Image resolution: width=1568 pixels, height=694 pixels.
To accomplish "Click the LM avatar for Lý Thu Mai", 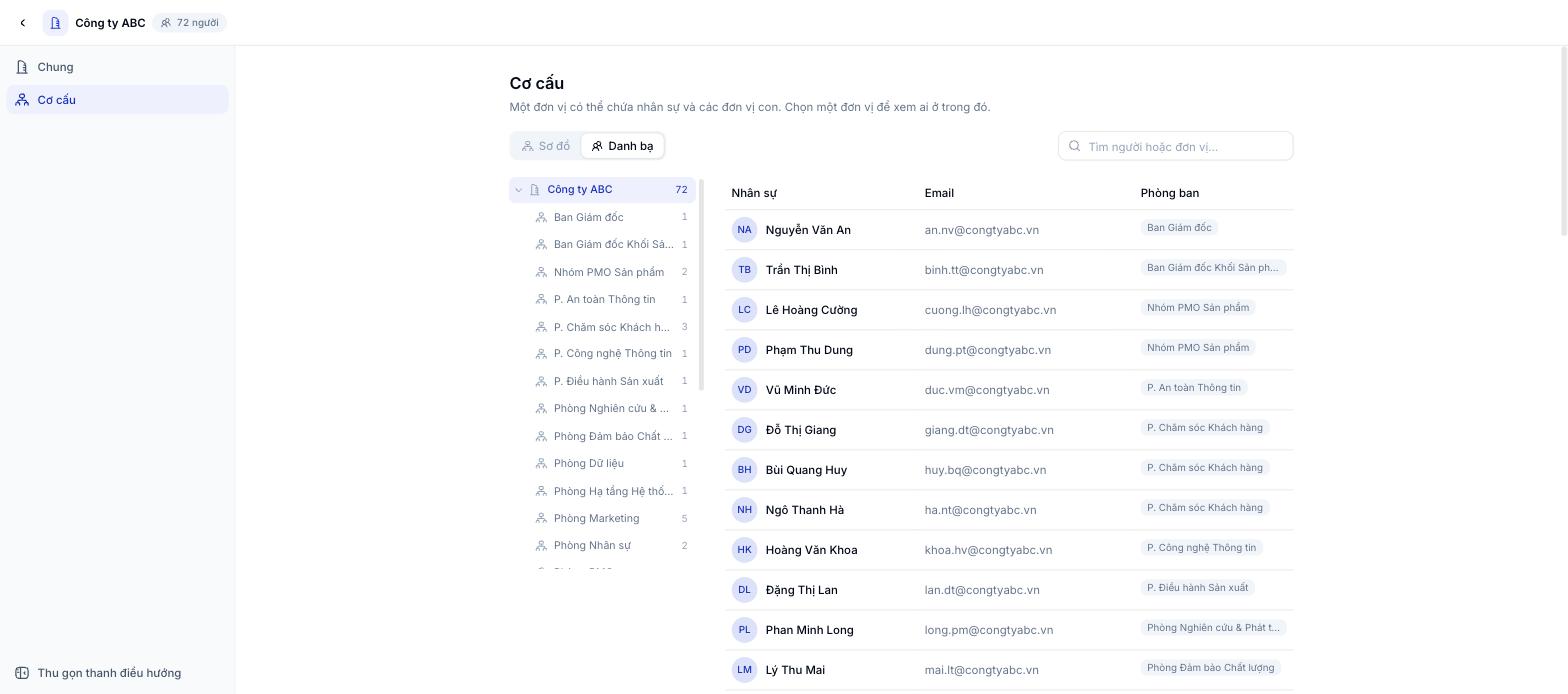I will click(x=744, y=670).
